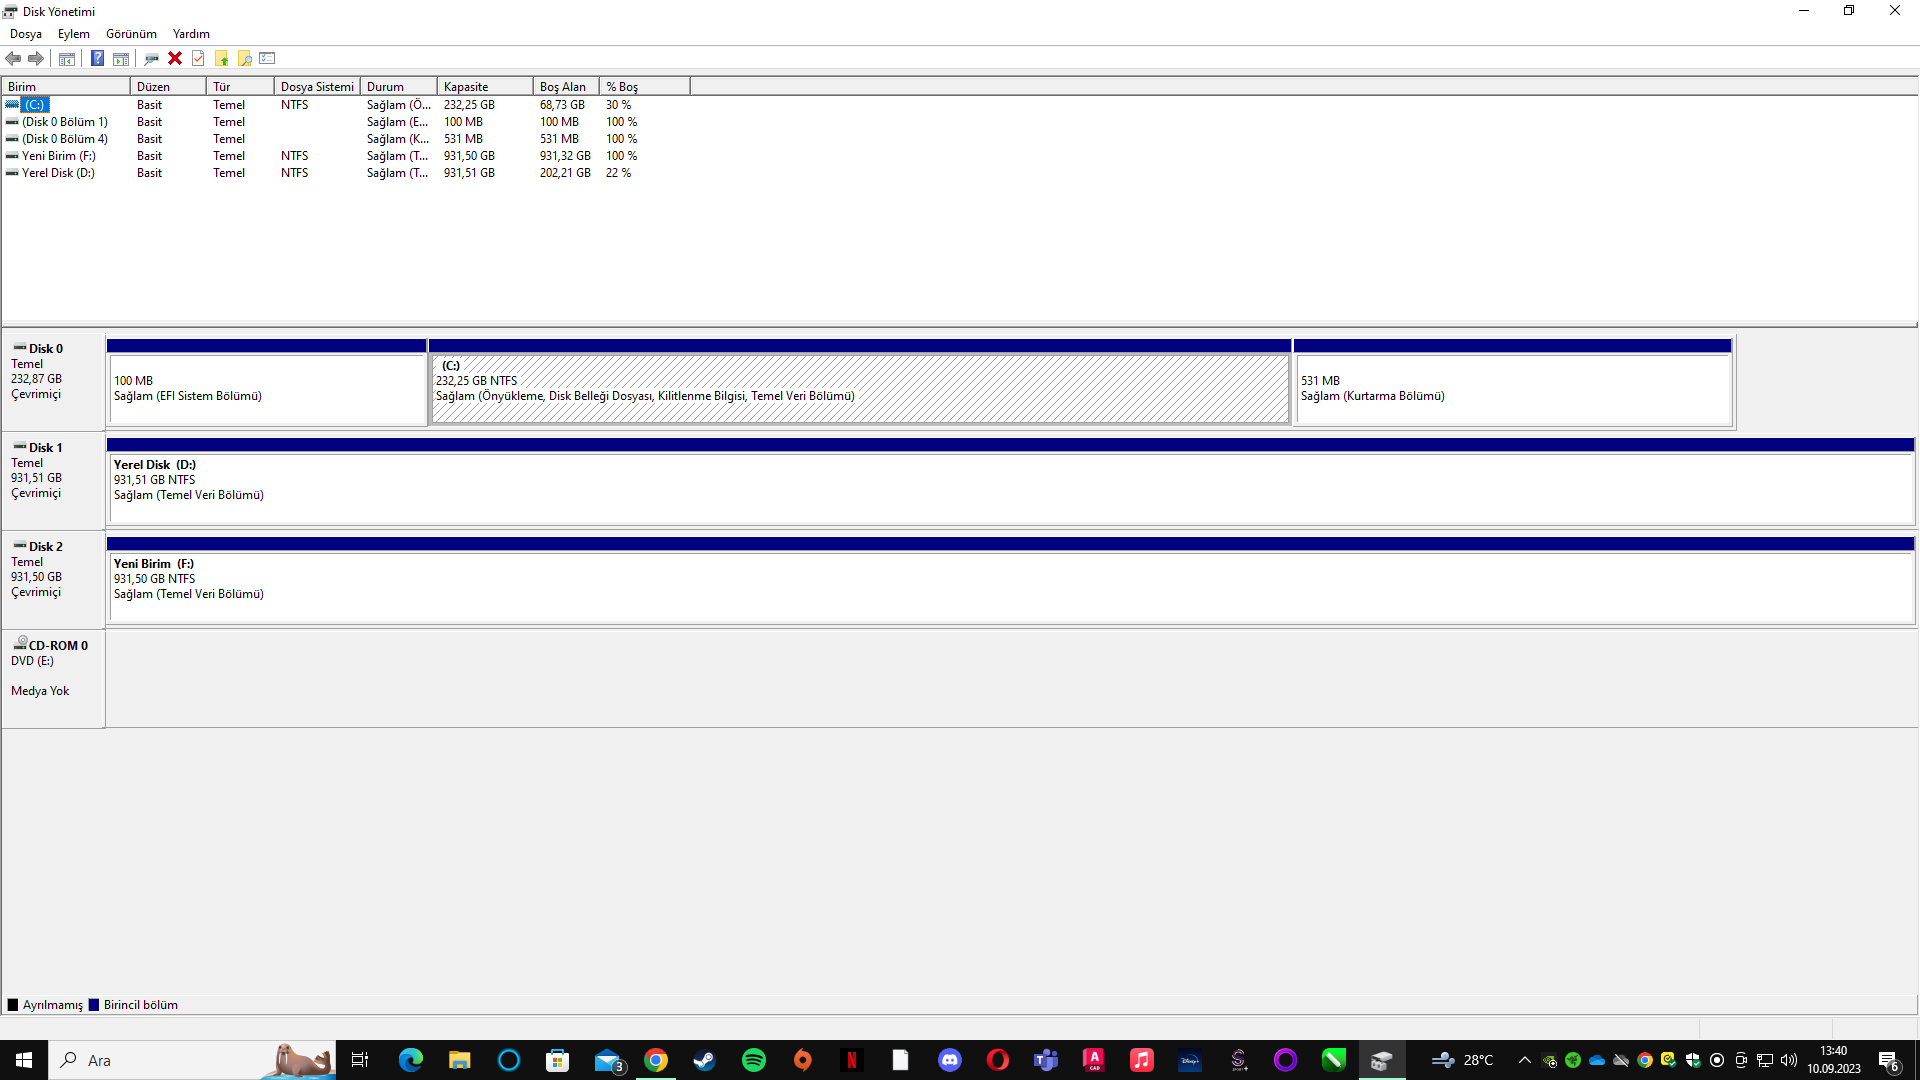Open the Eylem menu
The width and height of the screenshot is (1920, 1080).
73,34
